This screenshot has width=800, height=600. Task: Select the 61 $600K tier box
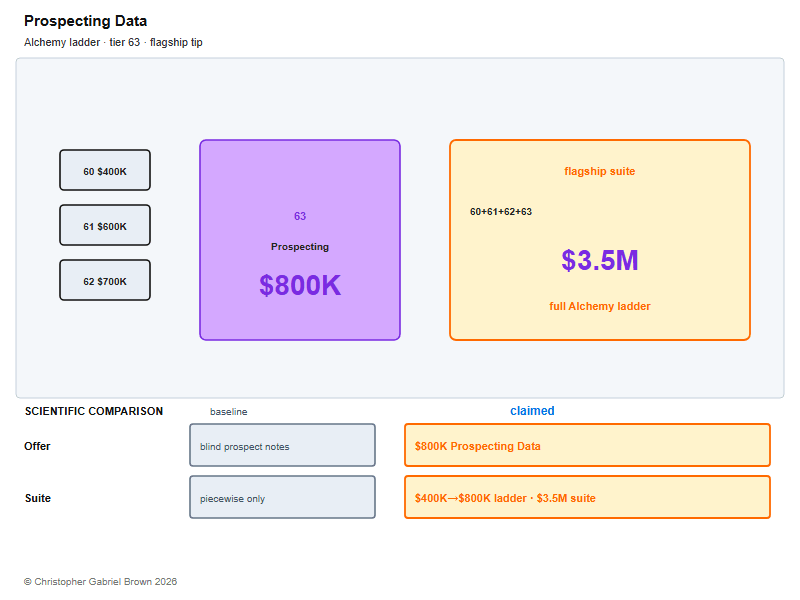pyautogui.click(x=105, y=225)
